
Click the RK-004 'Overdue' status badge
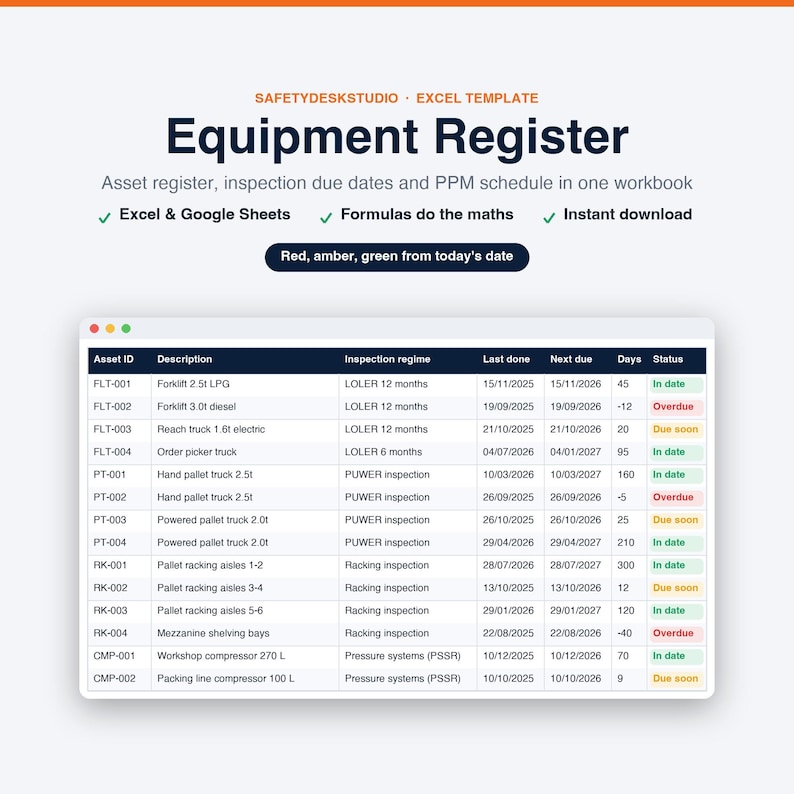[x=677, y=633]
